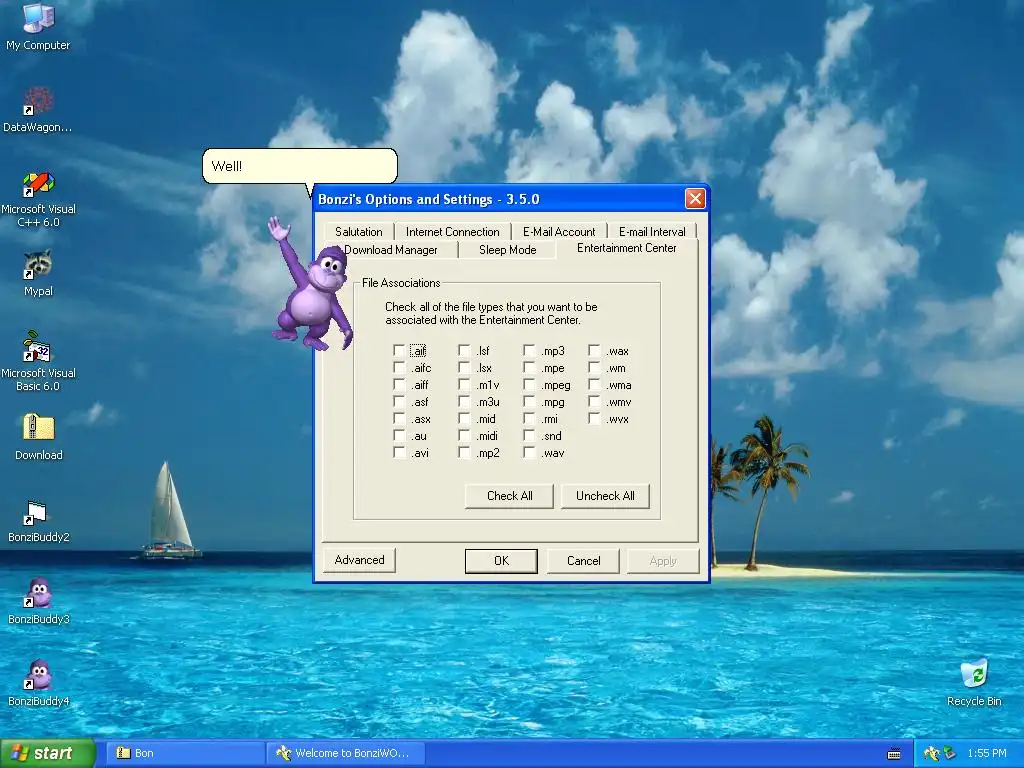
Task: Enable the .lsf checkbox
Action: click(x=464, y=351)
